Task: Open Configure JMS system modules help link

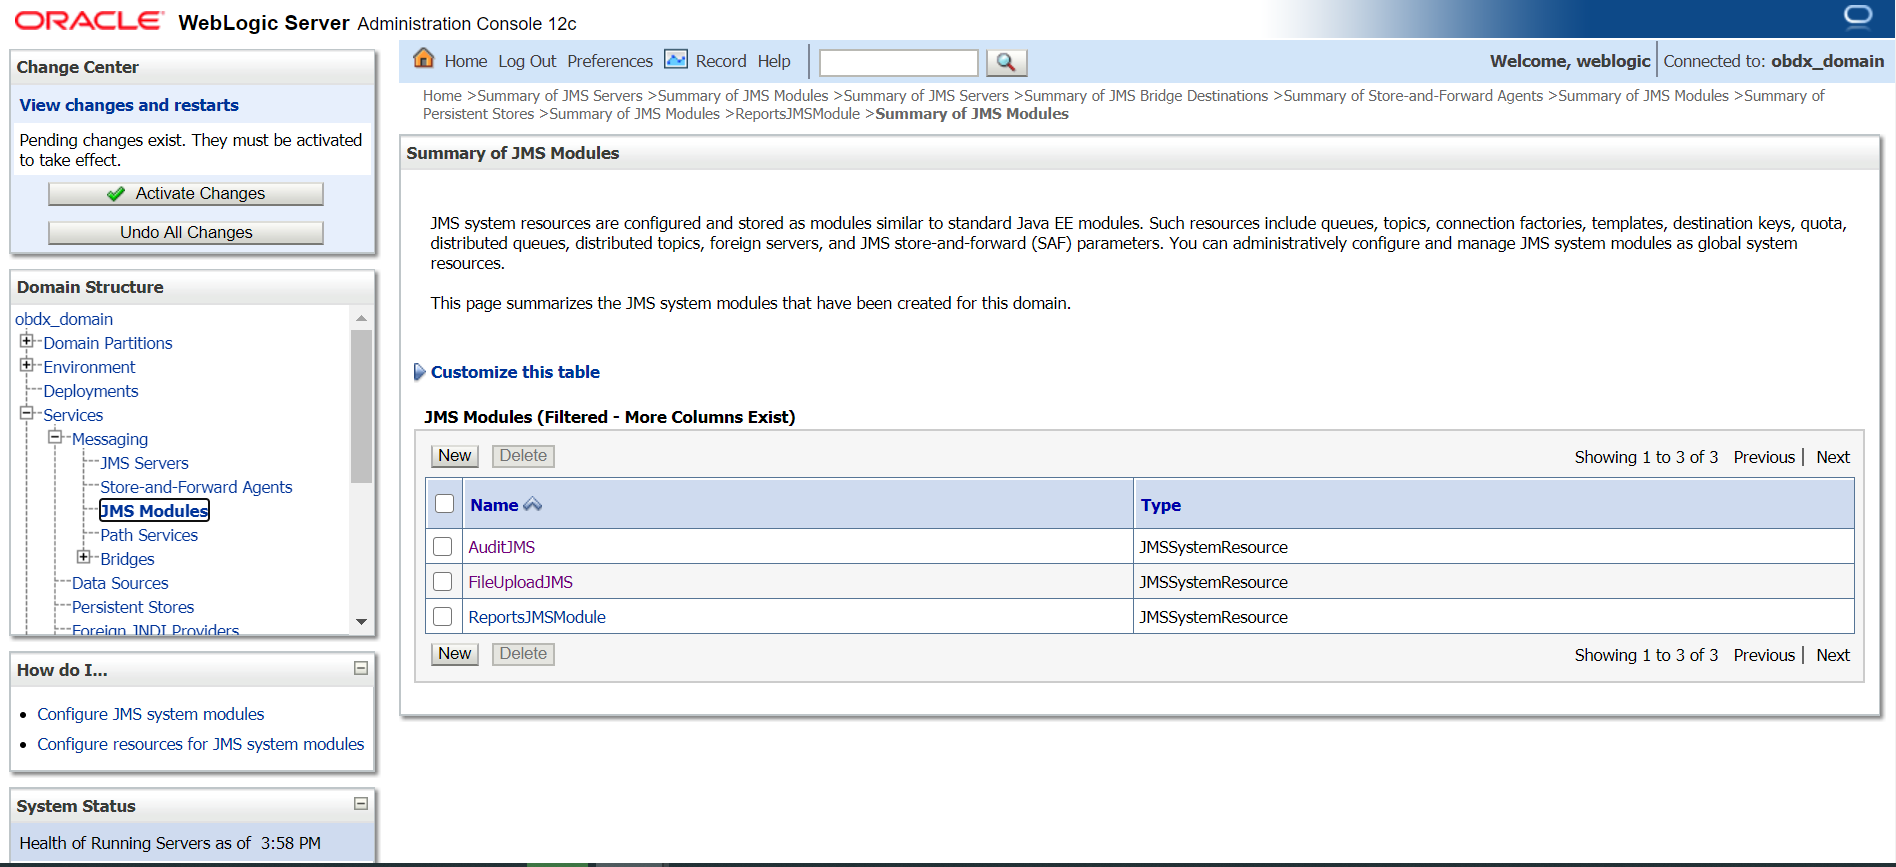Action: point(151,714)
